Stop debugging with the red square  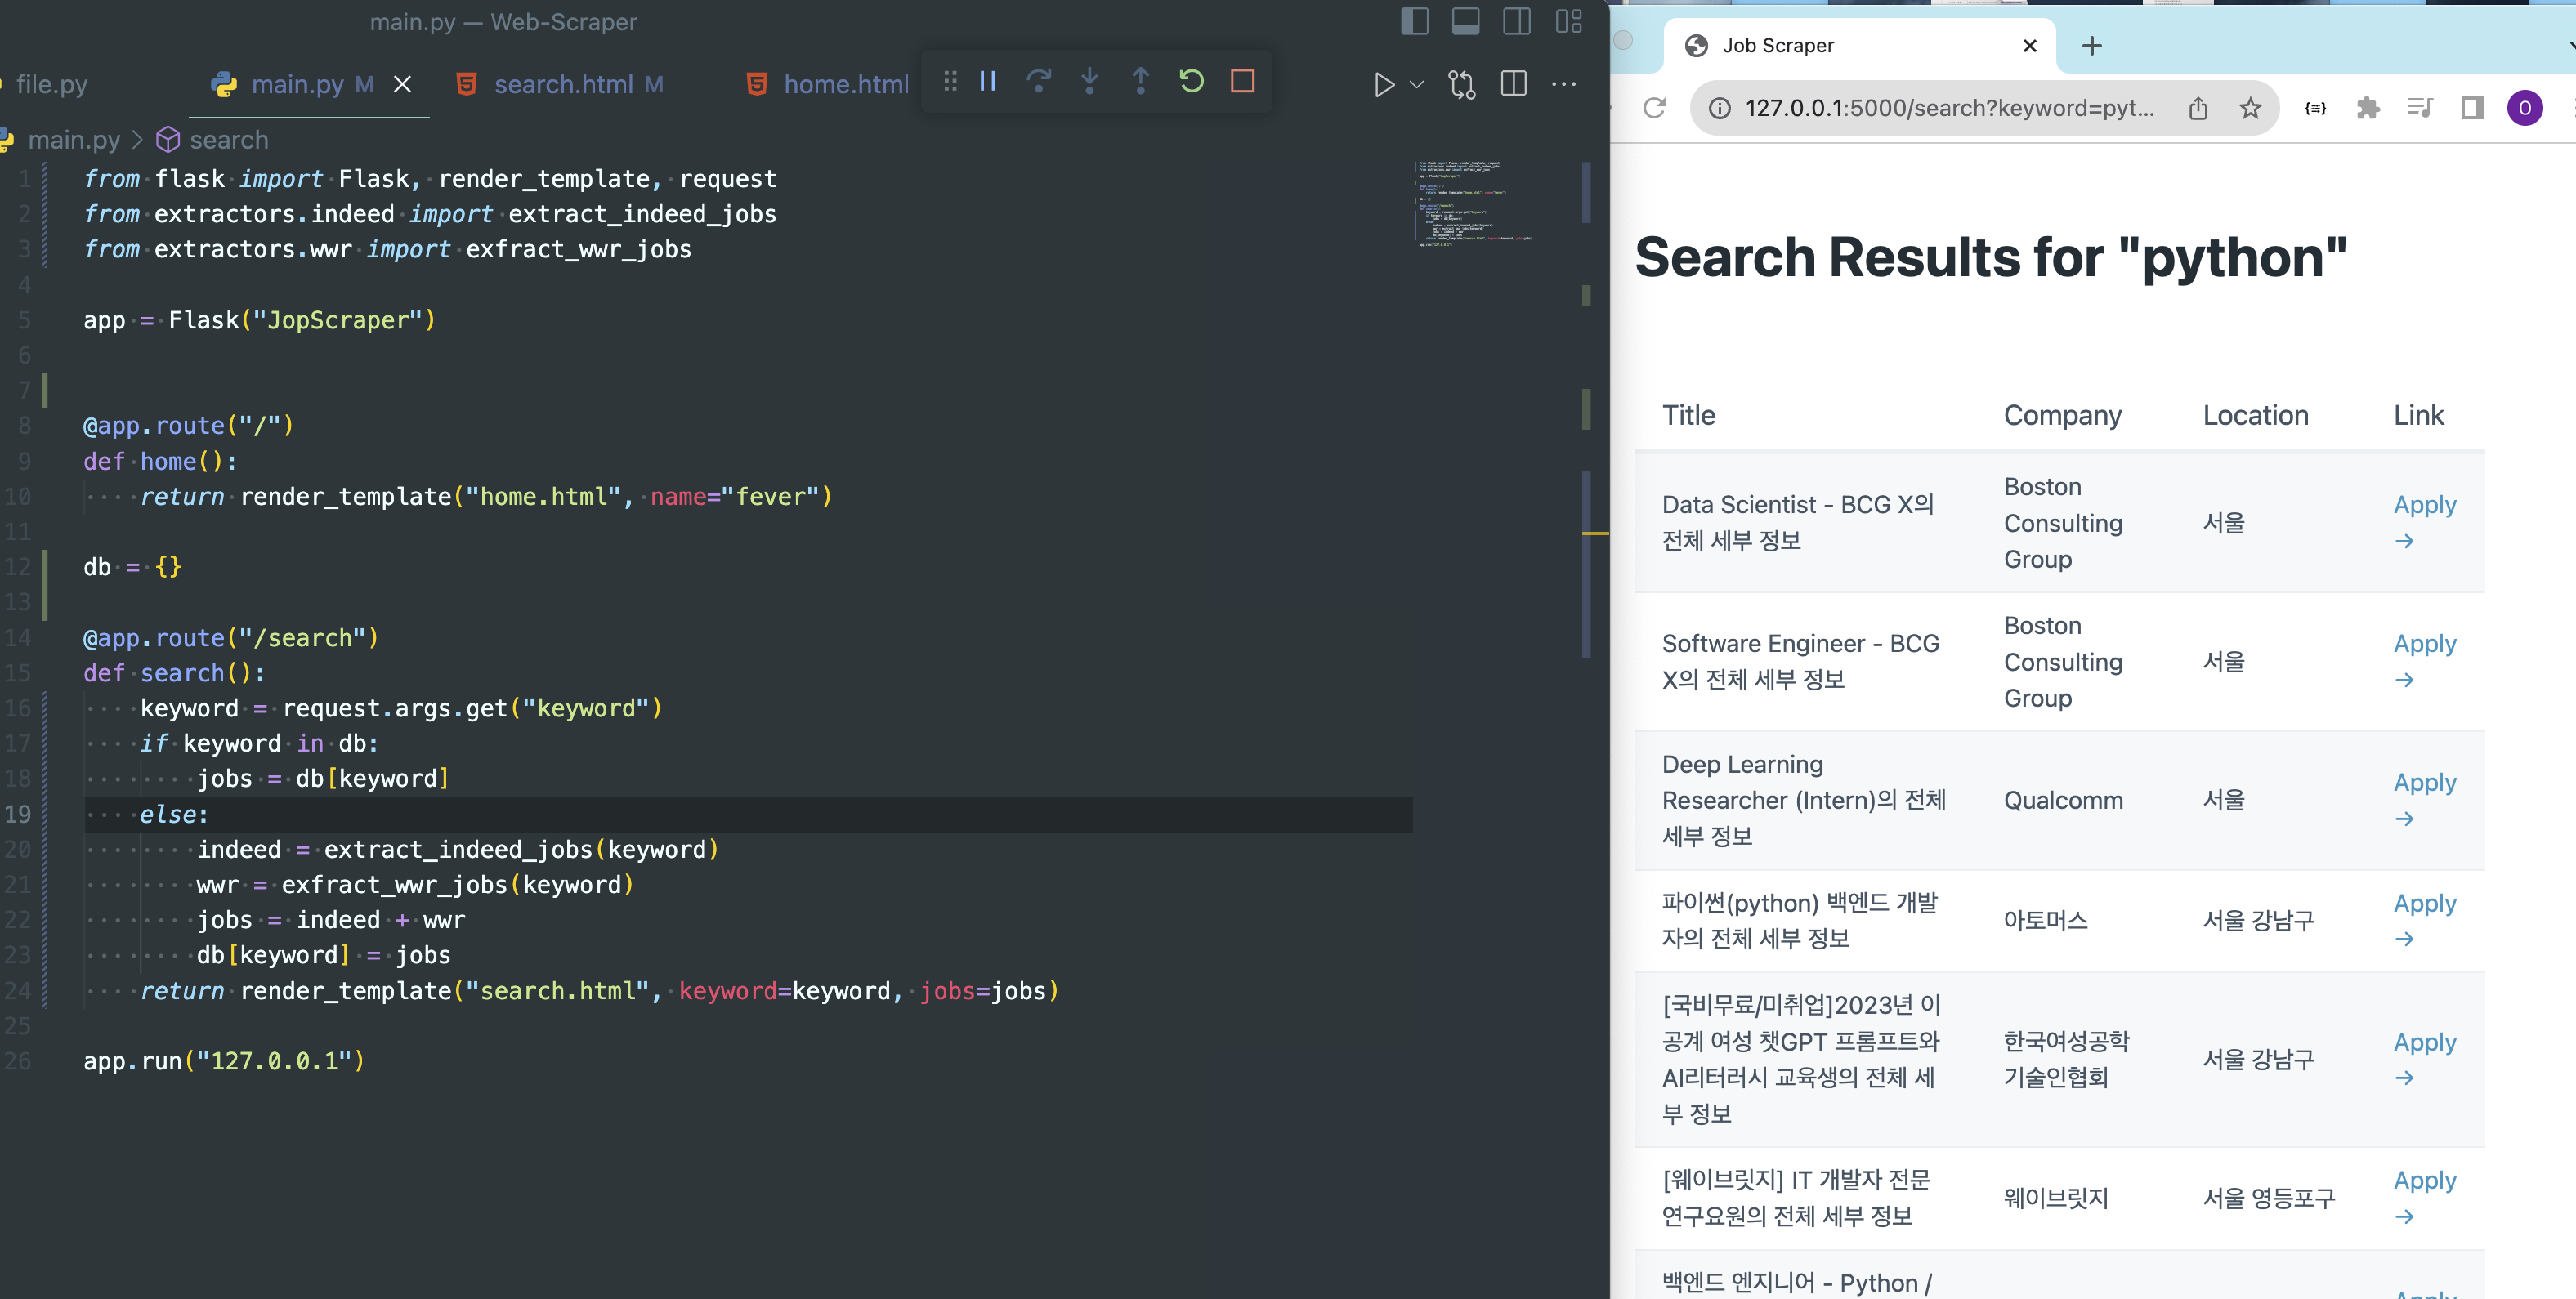(x=1242, y=81)
